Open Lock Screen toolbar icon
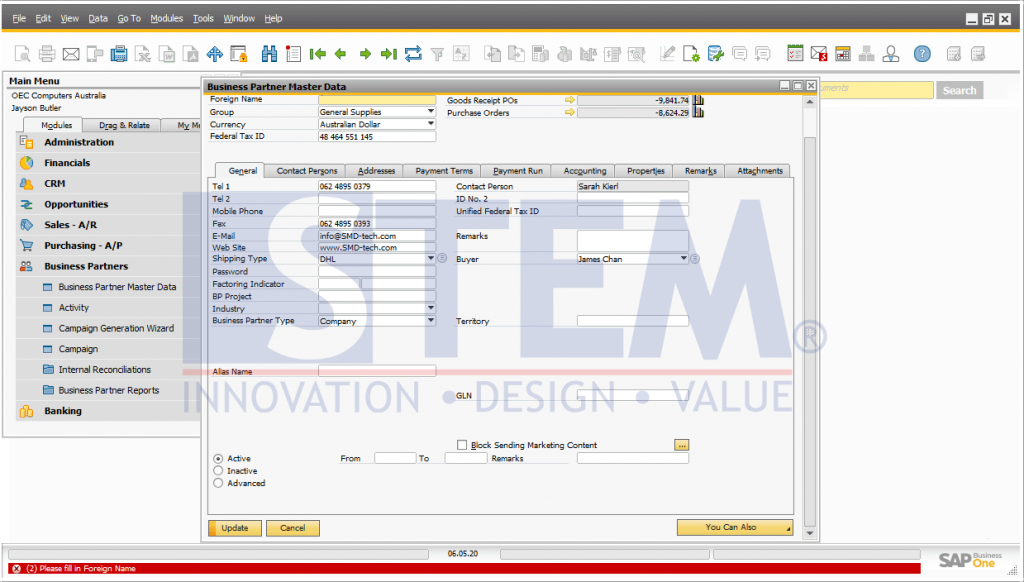 tap(239, 54)
